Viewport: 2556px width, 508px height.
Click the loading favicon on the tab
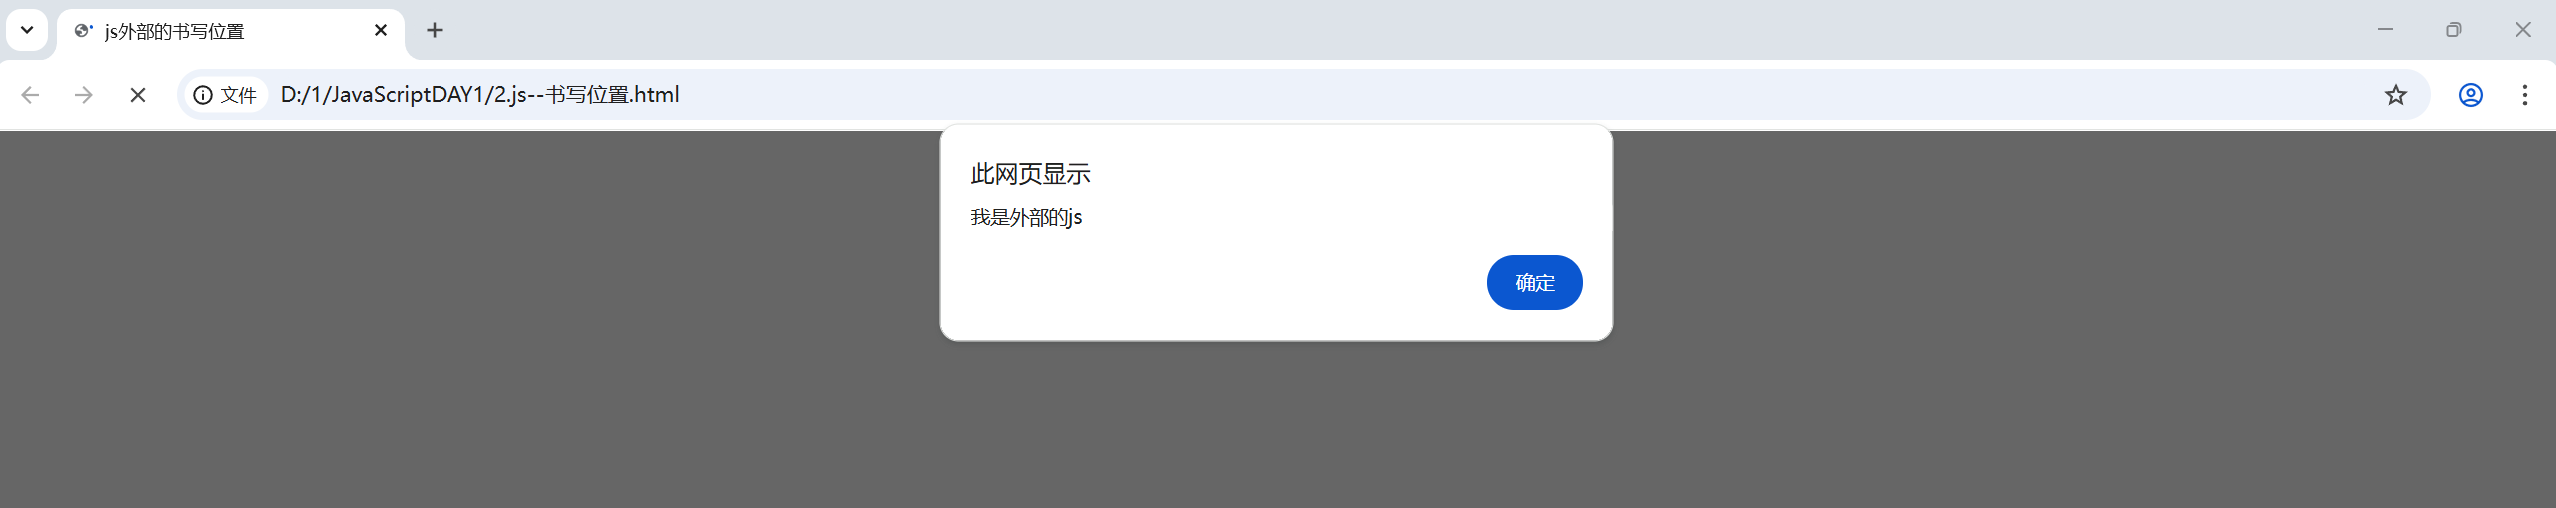pos(83,31)
